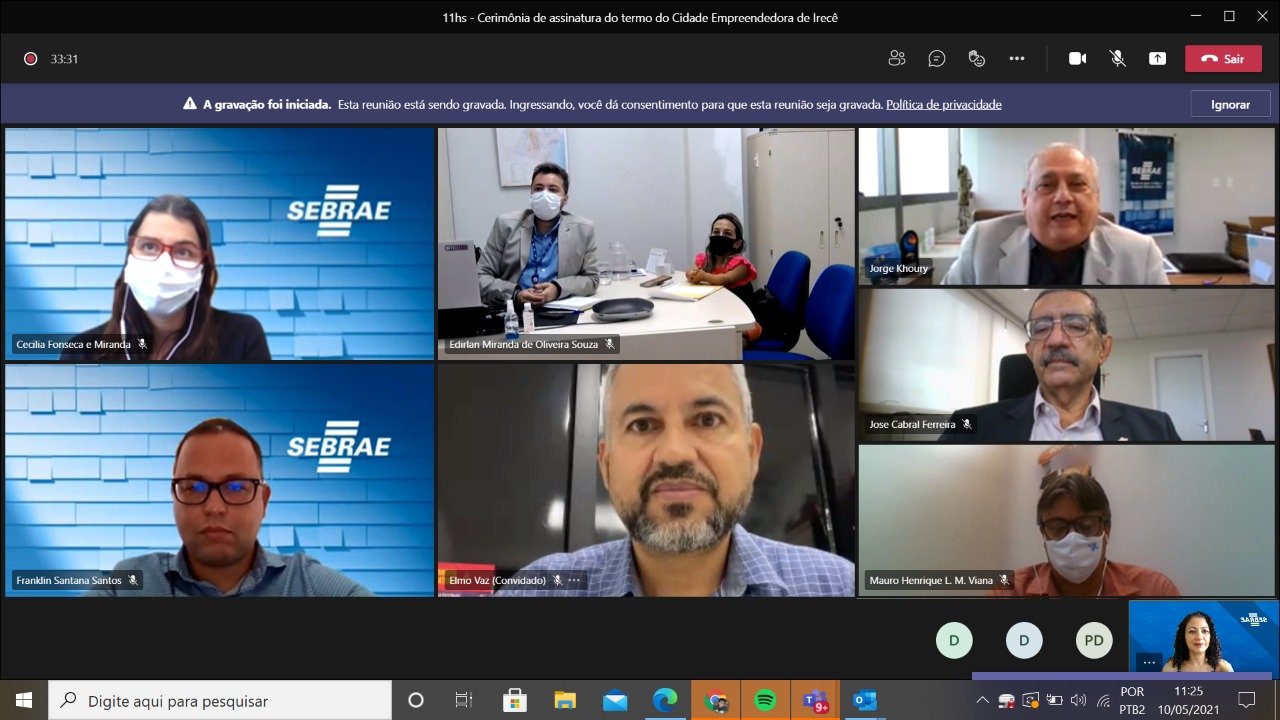Open the share content tray icon
Viewport: 1280px width, 720px height.
coord(1157,59)
